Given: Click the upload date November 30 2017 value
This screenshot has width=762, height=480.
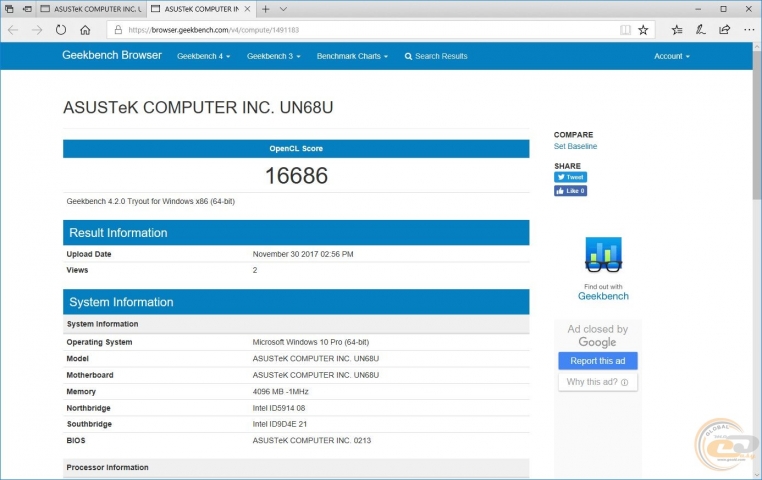Looking at the screenshot, I should (x=303, y=254).
